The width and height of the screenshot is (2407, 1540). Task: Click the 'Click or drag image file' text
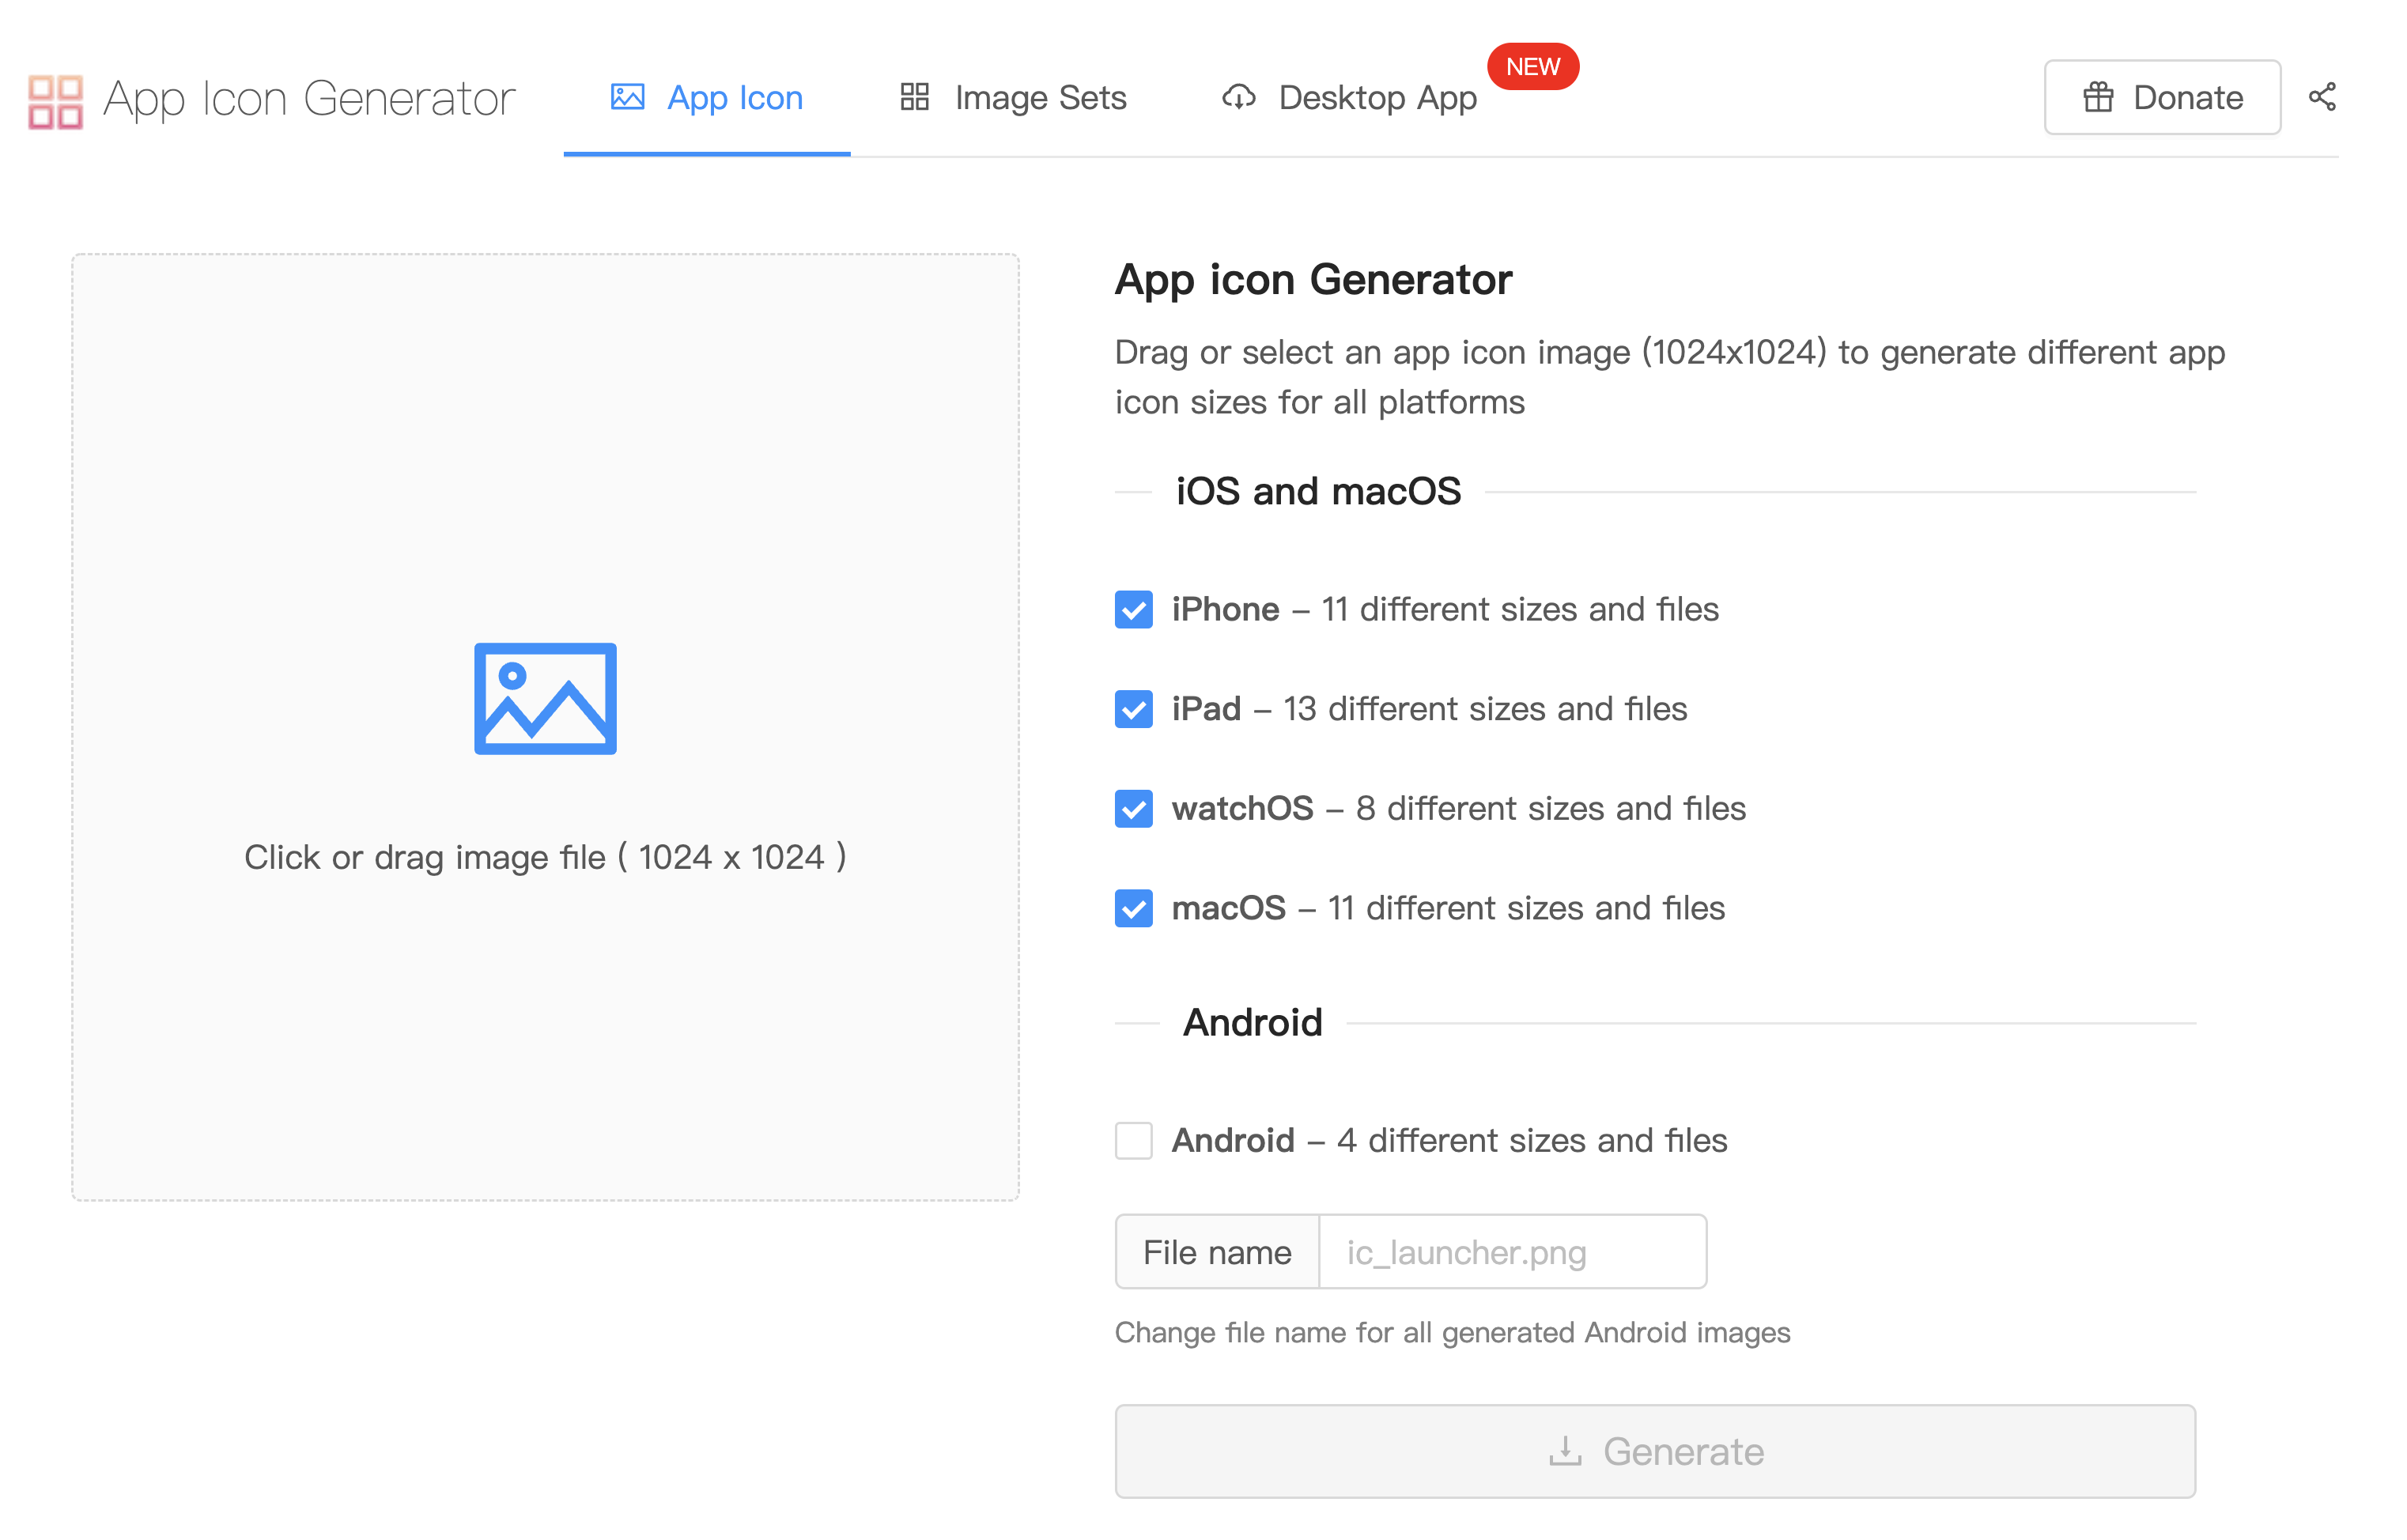coord(545,857)
